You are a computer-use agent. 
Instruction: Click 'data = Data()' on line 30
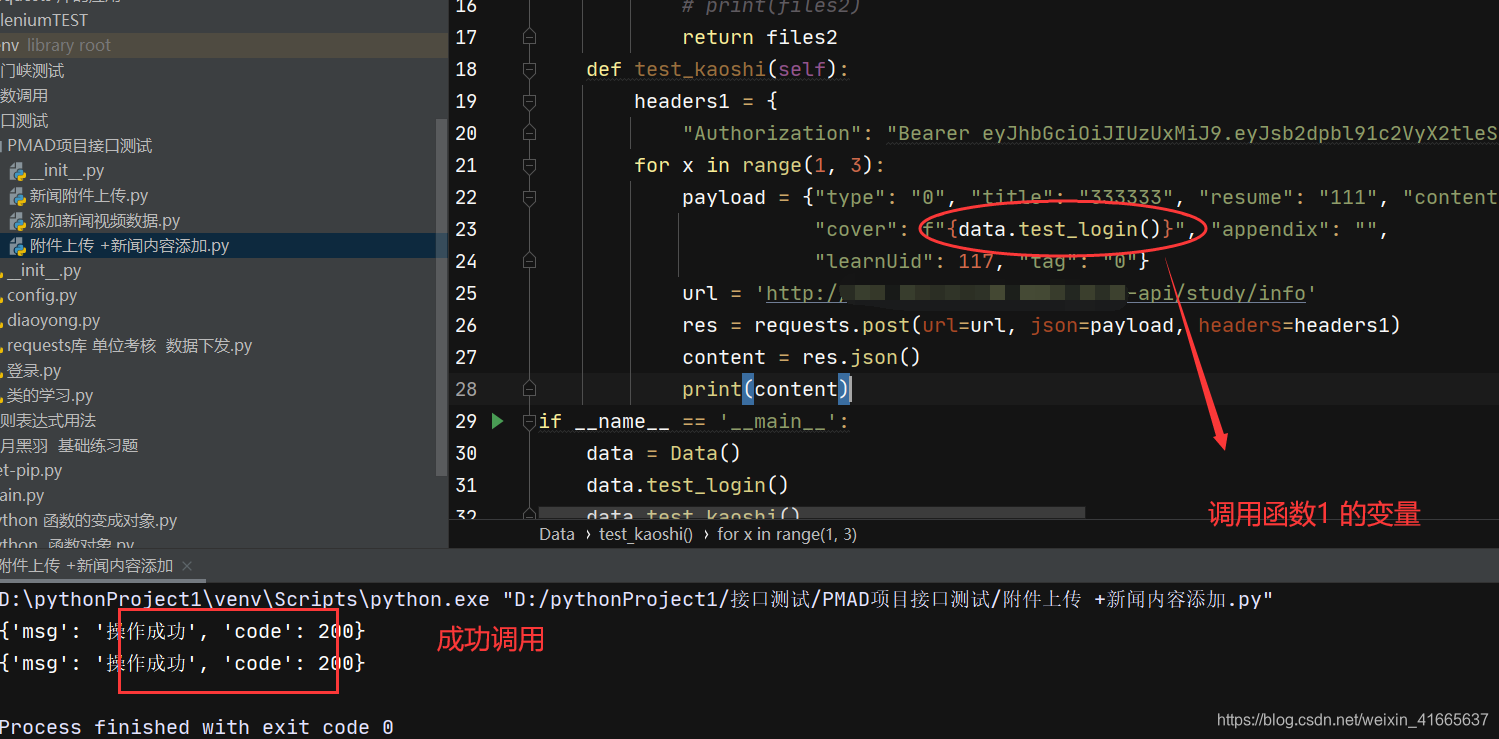point(663,453)
